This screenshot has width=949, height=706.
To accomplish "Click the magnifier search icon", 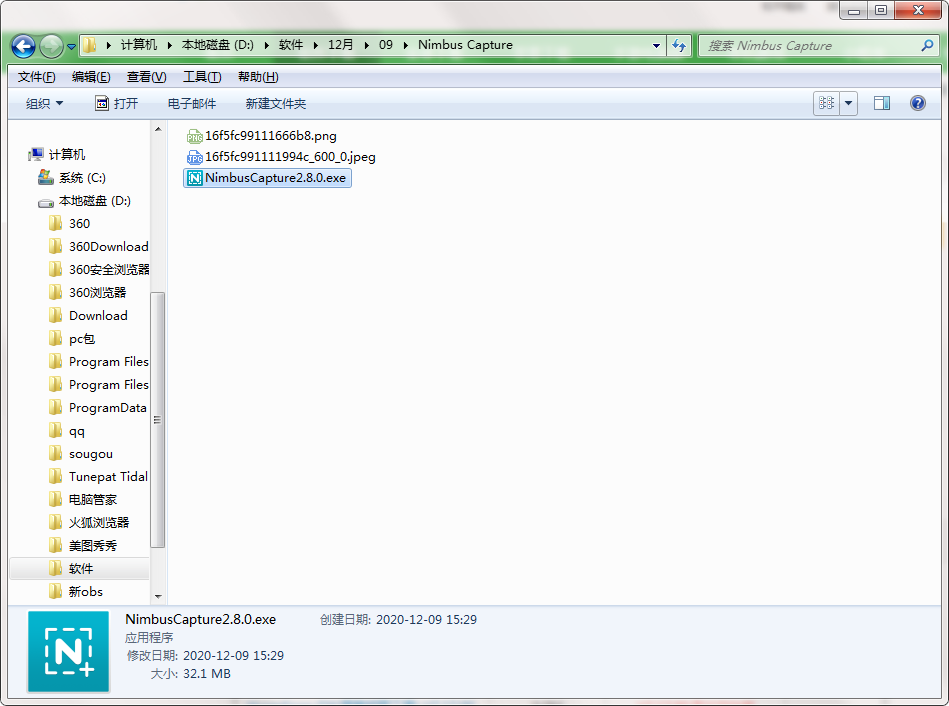I will [x=927, y=45].
